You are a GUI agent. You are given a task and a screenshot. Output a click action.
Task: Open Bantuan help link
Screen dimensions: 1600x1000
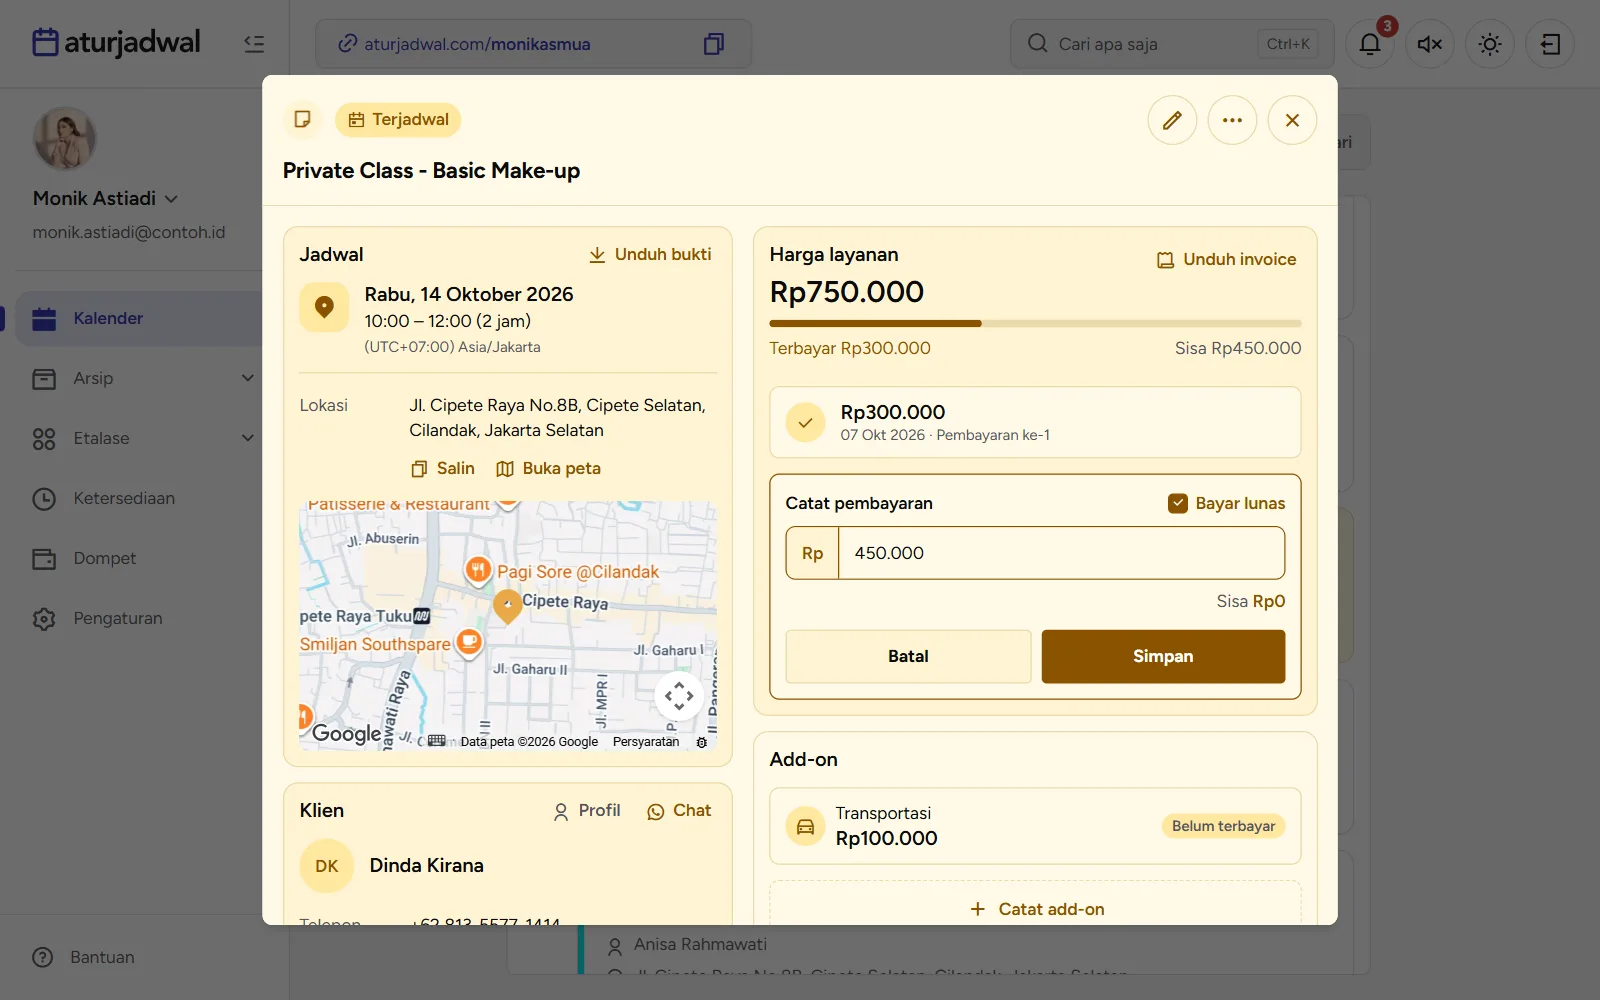(84, 957)
